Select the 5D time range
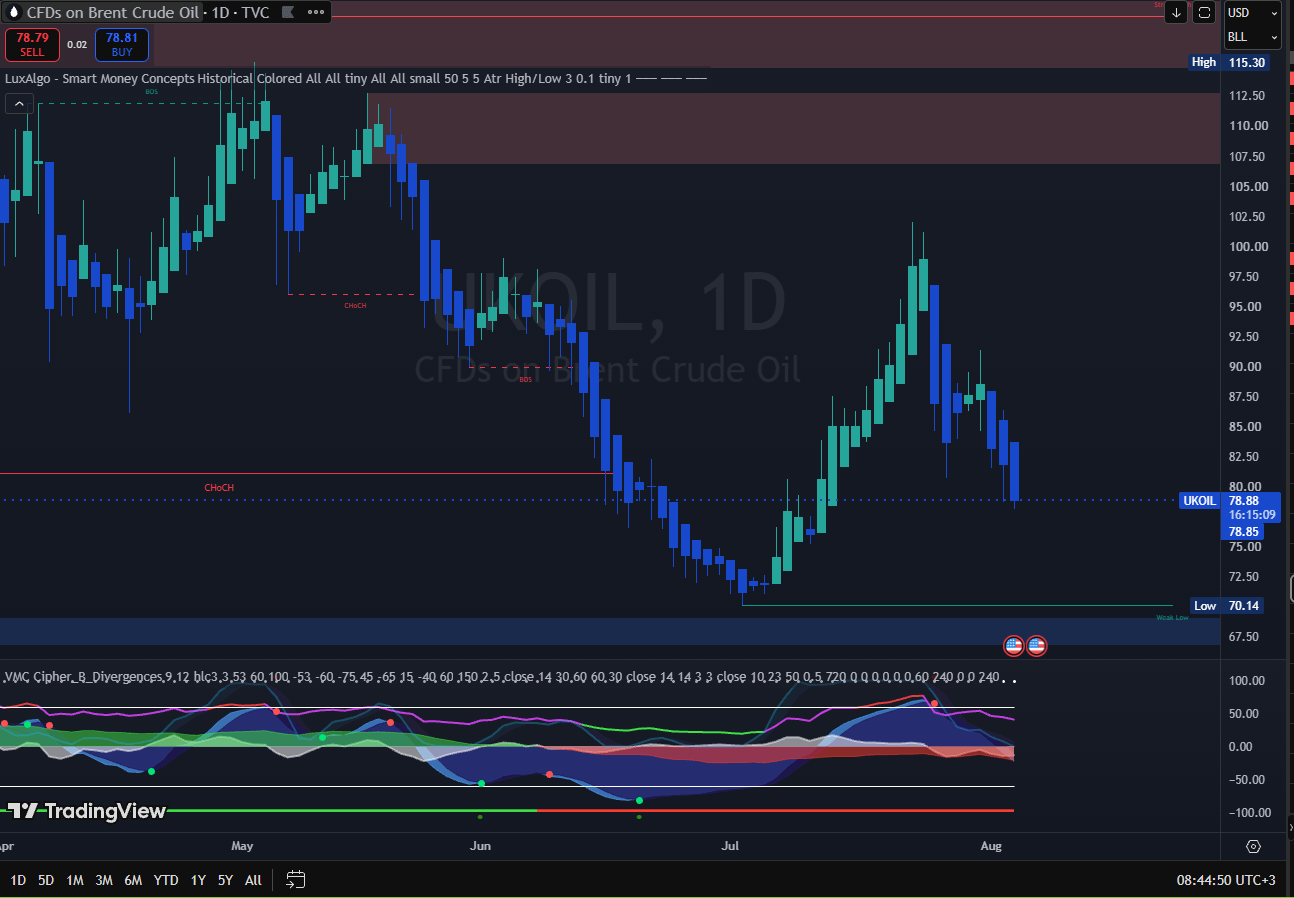The height and width of the screenshot is (898, 1294). pos(46,880)
